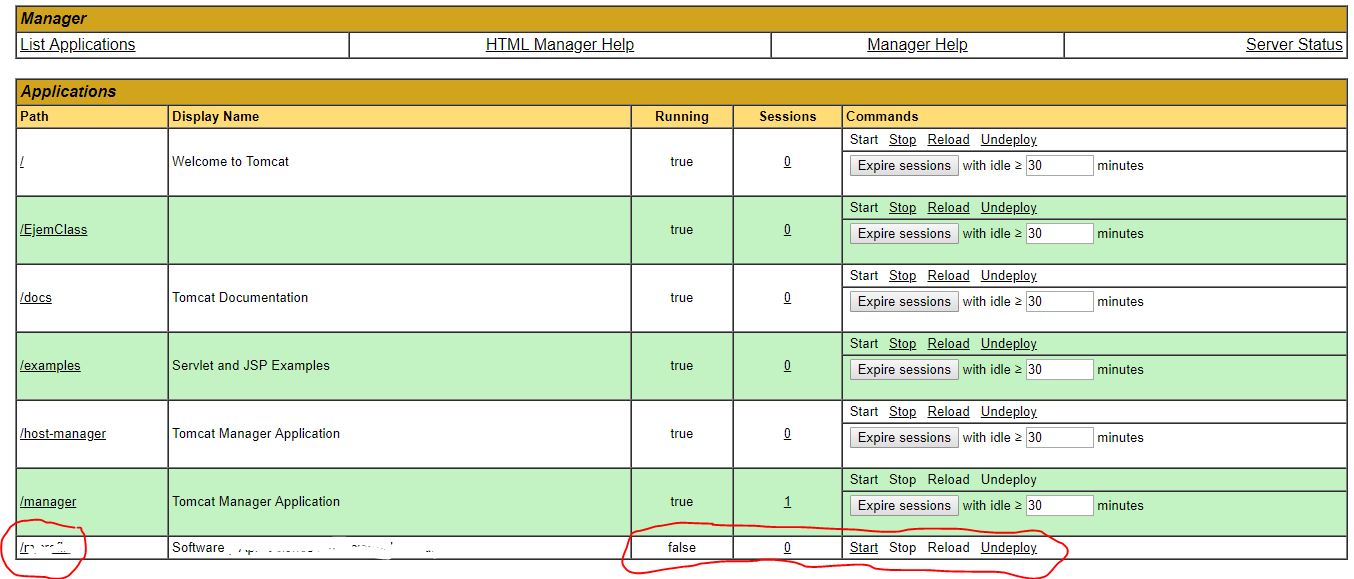Screen dimensions: 1354x579
Task: Expire sessions for /examples
Action: coord(904,370)
